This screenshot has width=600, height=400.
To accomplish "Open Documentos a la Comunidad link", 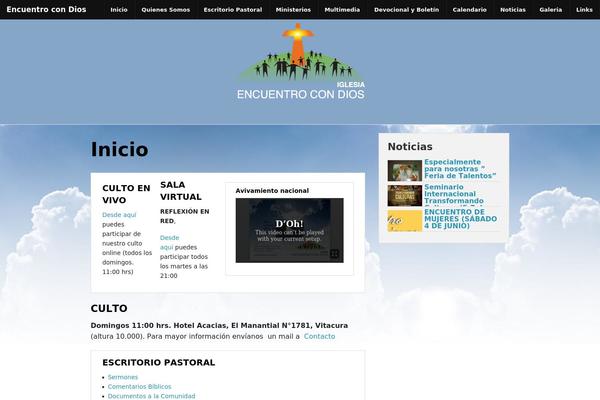I will (x=151, y=396).
